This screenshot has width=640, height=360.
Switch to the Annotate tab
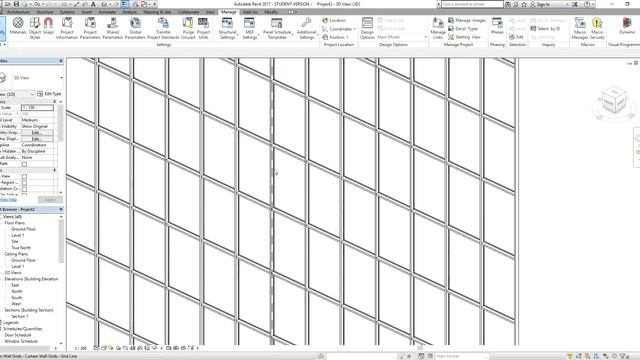coord(107,12)
